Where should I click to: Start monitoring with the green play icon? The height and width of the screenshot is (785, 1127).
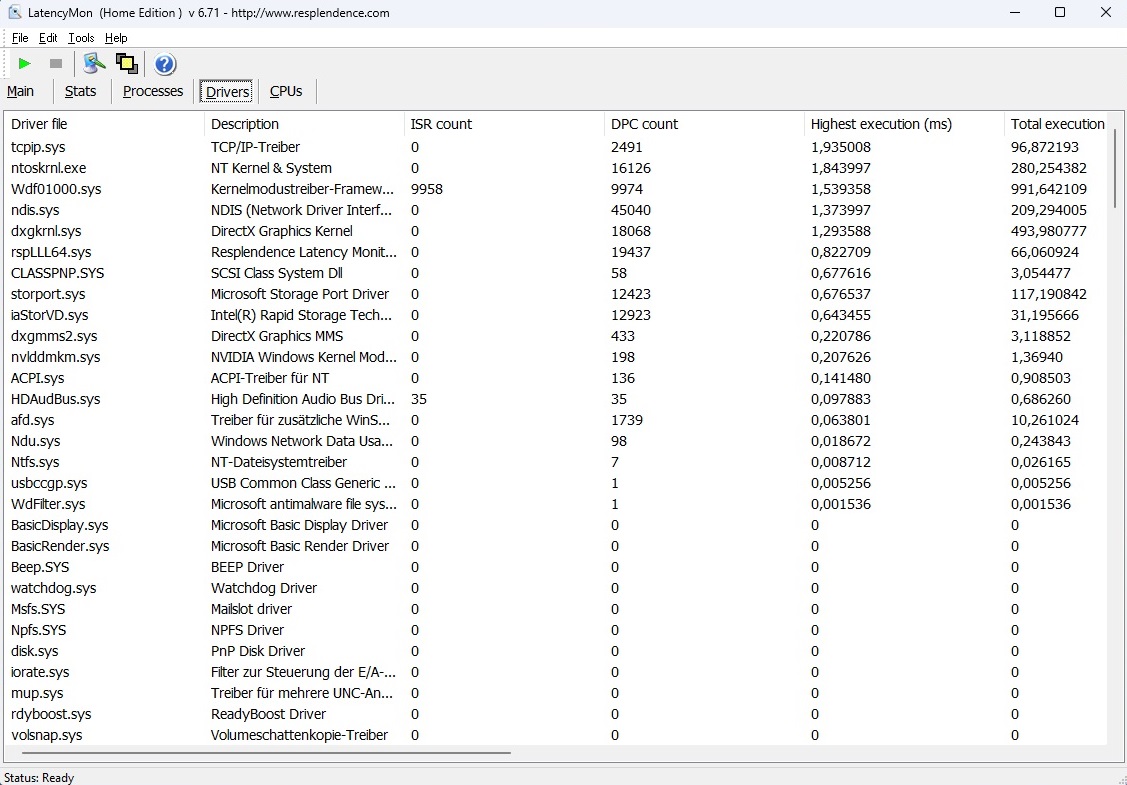pyautogui.click(x=24, y=64)
